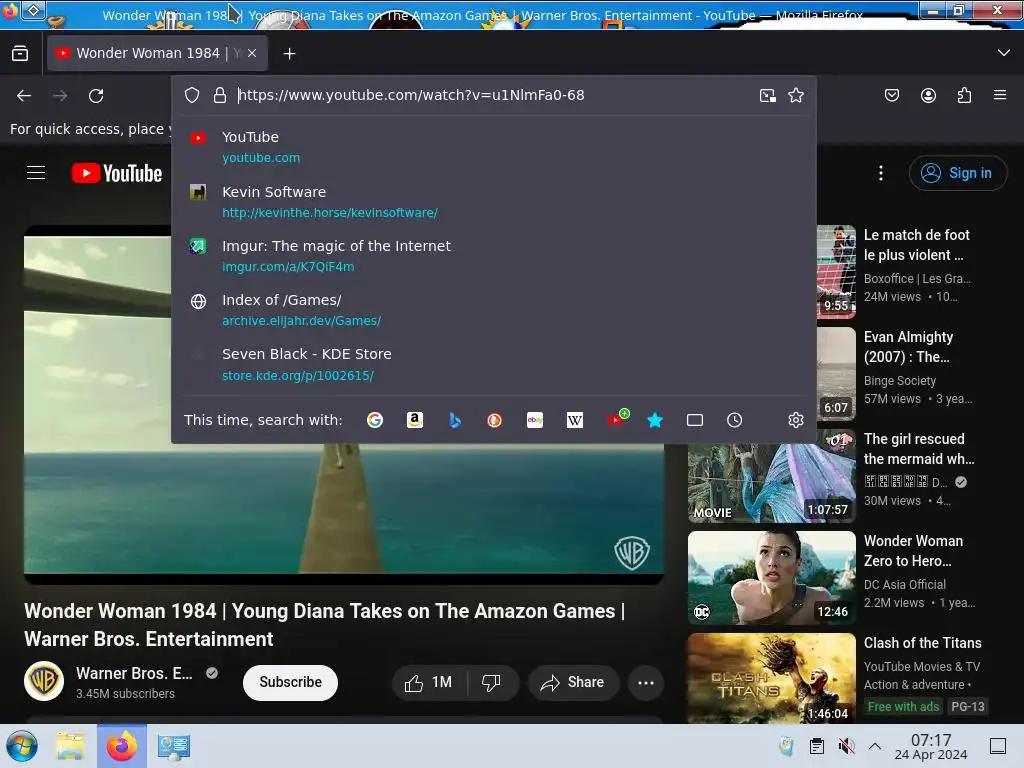The height and width of the screenshot is (768, 1024).
Task: Add YouTube as a search engine
Action: pos(616,419)
